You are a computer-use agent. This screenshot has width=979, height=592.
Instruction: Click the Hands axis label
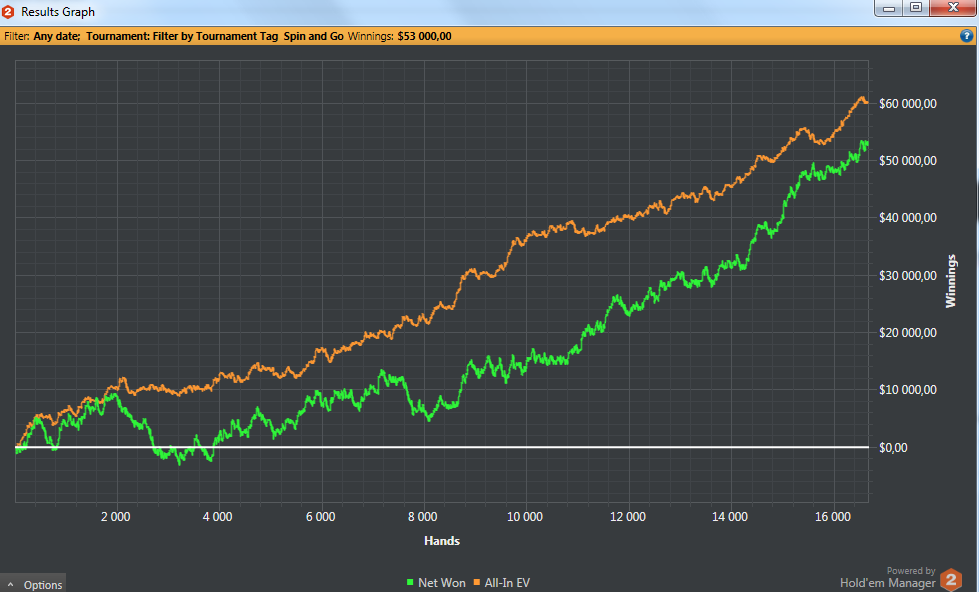pyautogui.click(x=442, y=541)
